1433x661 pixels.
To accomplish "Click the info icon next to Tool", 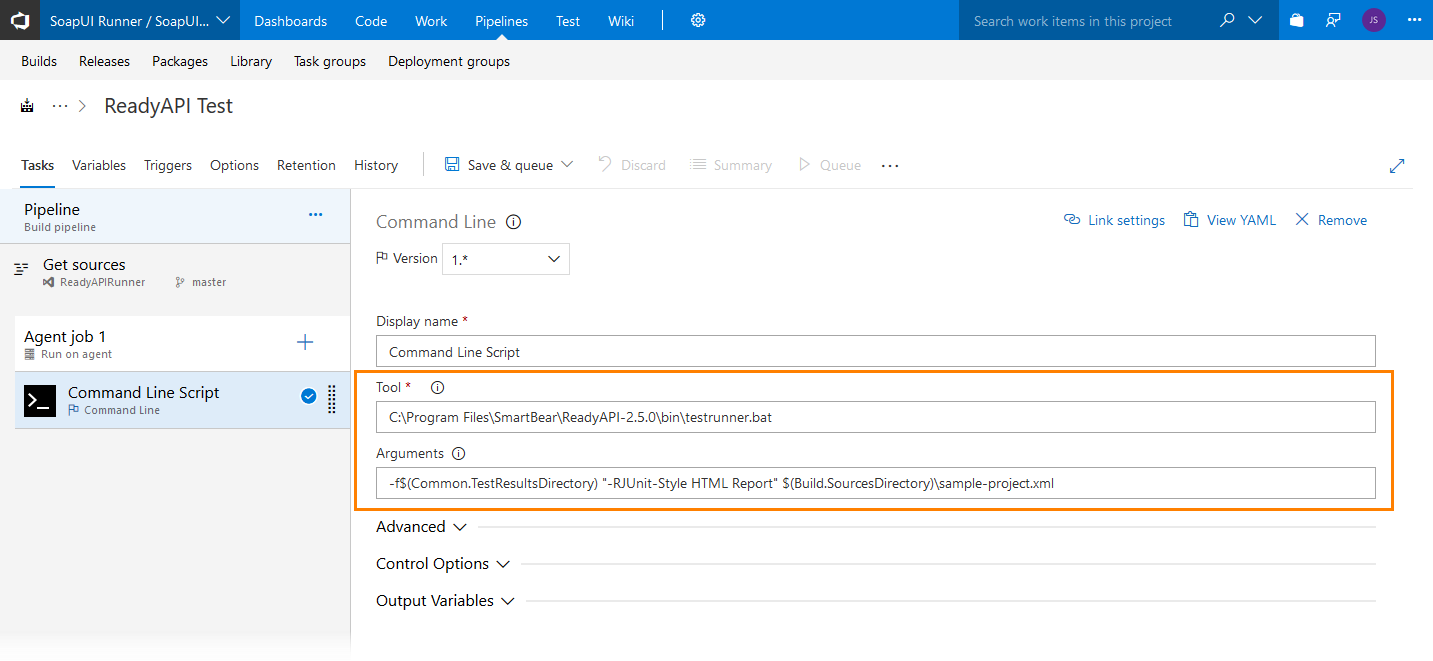I will [x=437, y=387].
